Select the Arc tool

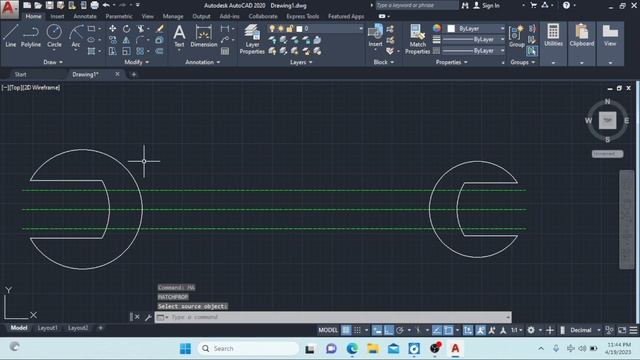click(76, 36)
